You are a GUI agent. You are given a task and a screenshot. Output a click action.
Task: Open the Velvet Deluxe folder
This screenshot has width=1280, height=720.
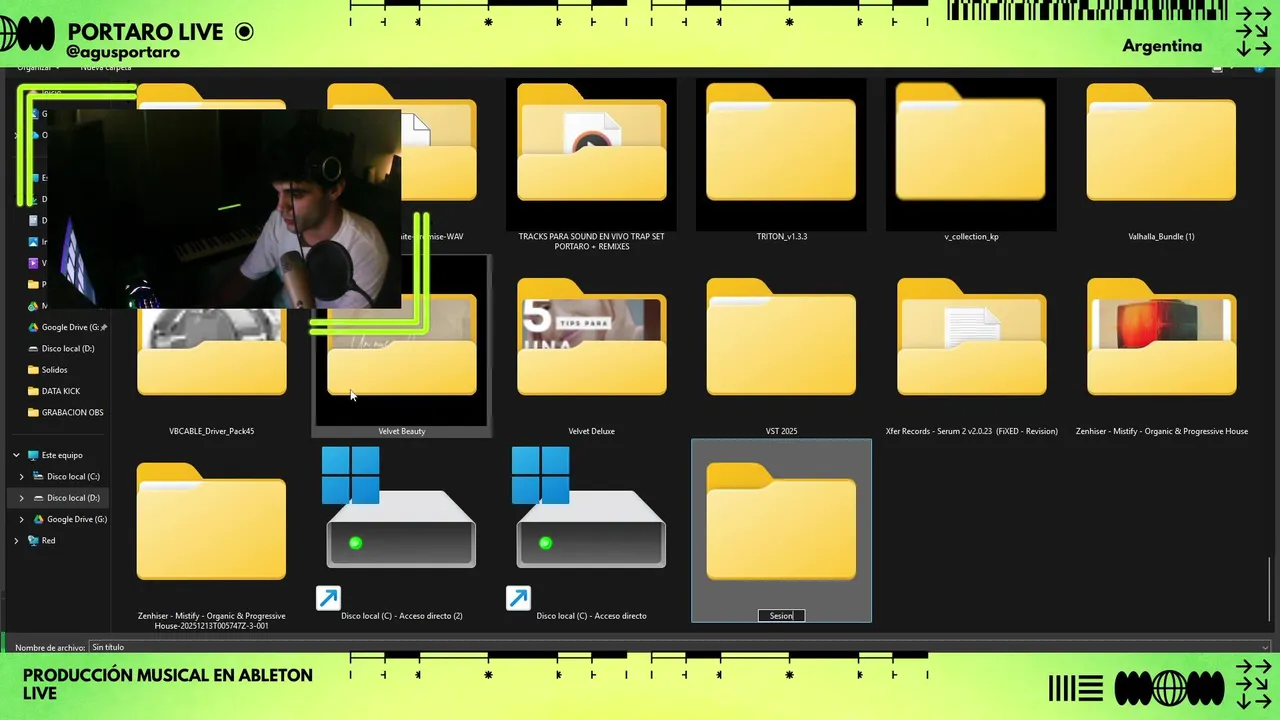point(591,337)
